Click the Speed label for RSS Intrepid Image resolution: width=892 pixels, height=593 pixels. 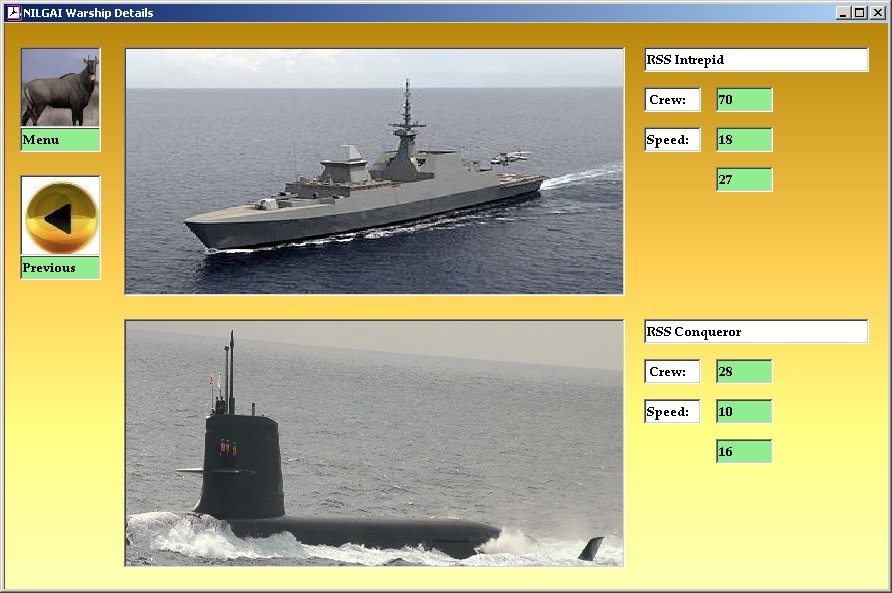[672, 140]
